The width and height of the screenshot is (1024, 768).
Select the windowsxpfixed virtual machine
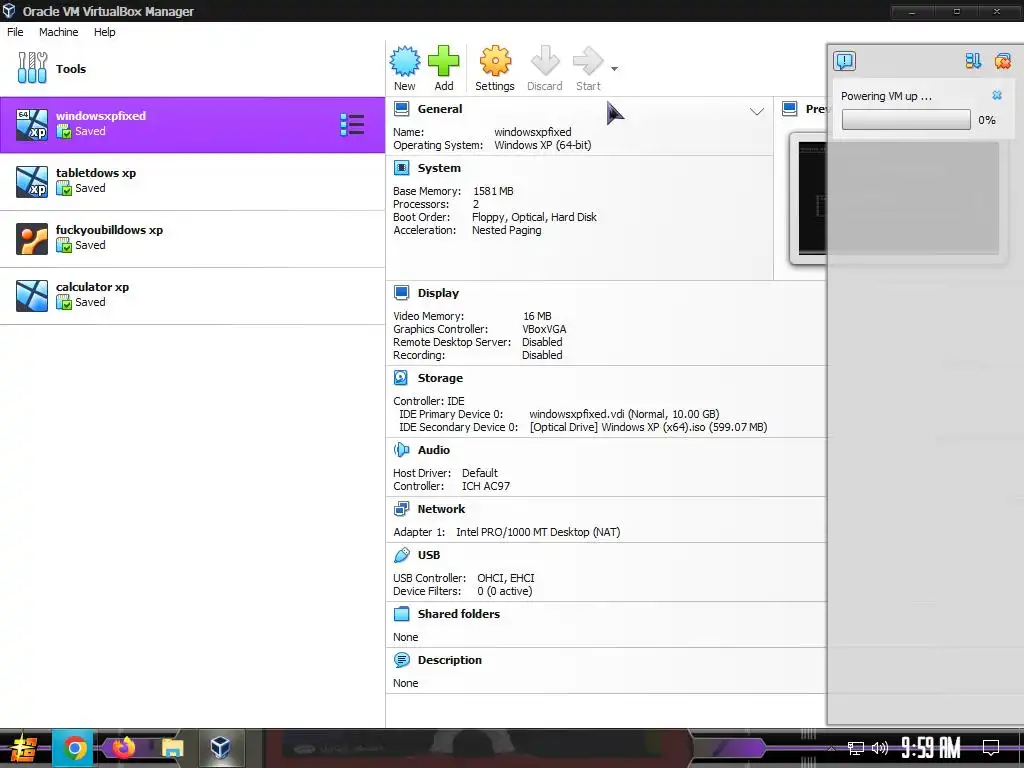pyautogui.click(x=193, y=124)
